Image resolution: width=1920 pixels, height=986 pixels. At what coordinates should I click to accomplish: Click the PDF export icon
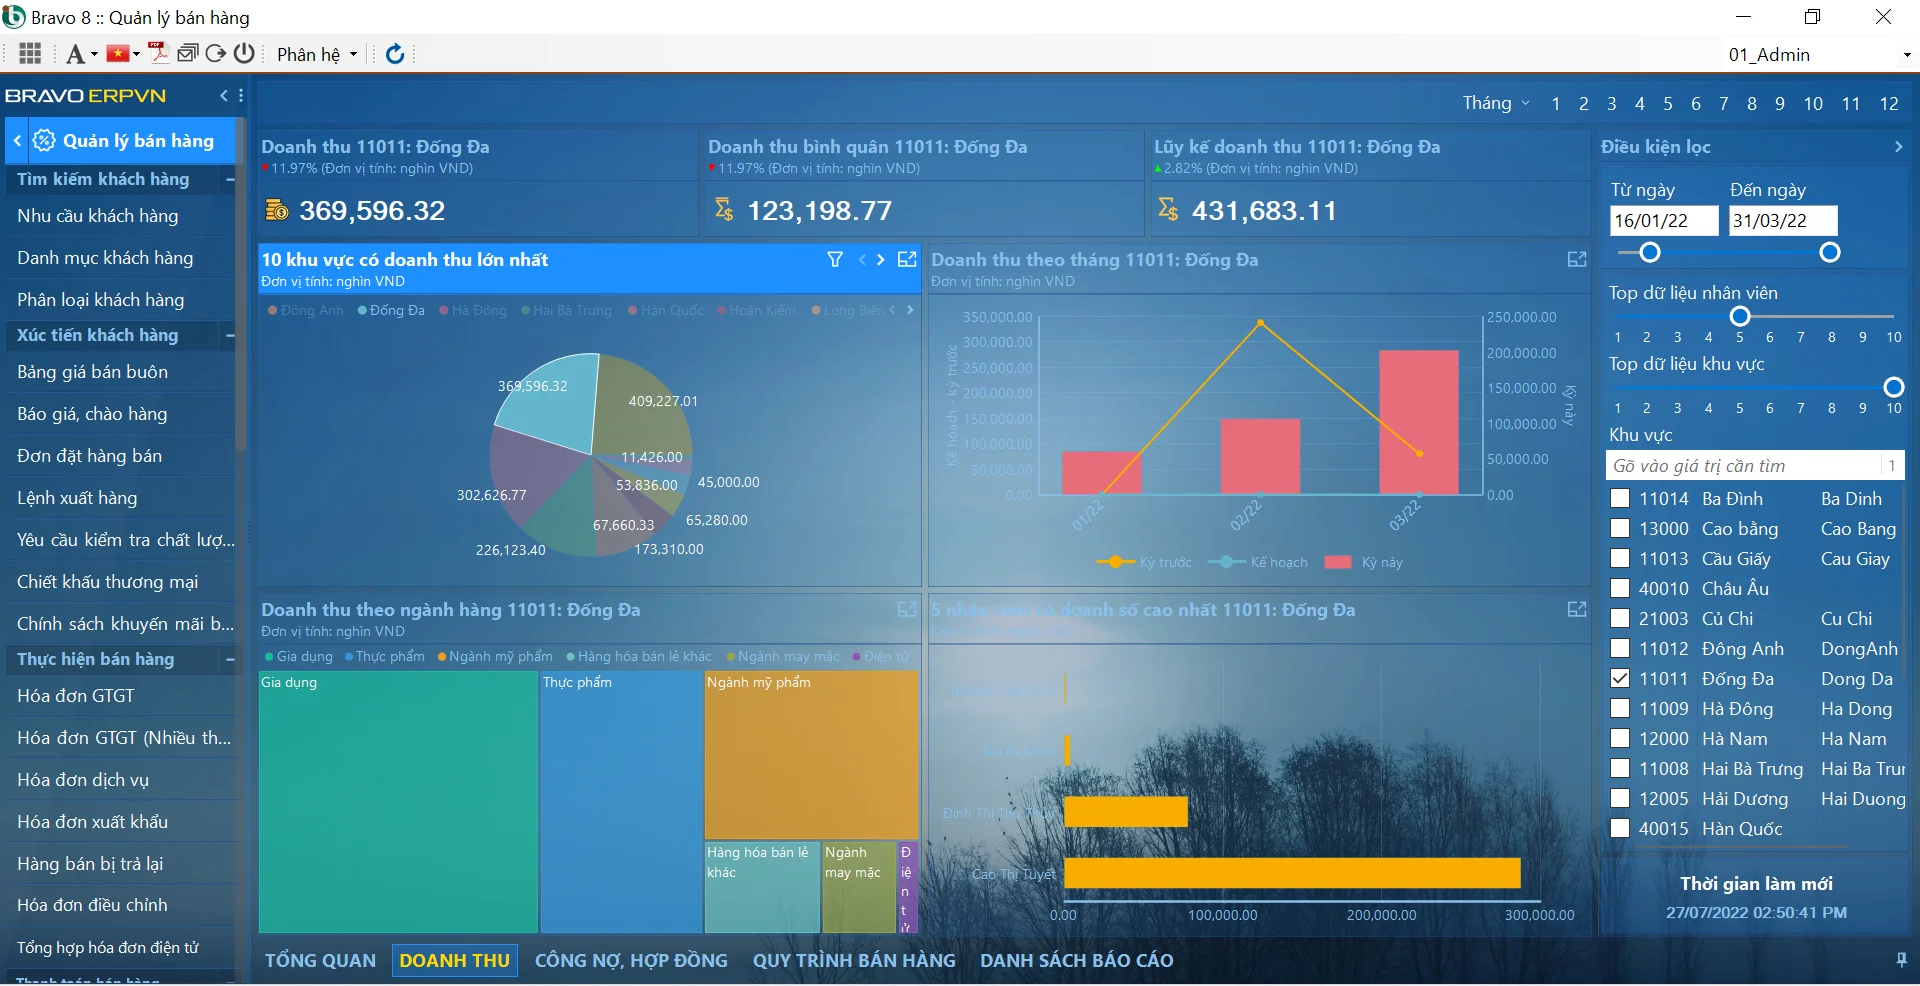pos(158,53)
